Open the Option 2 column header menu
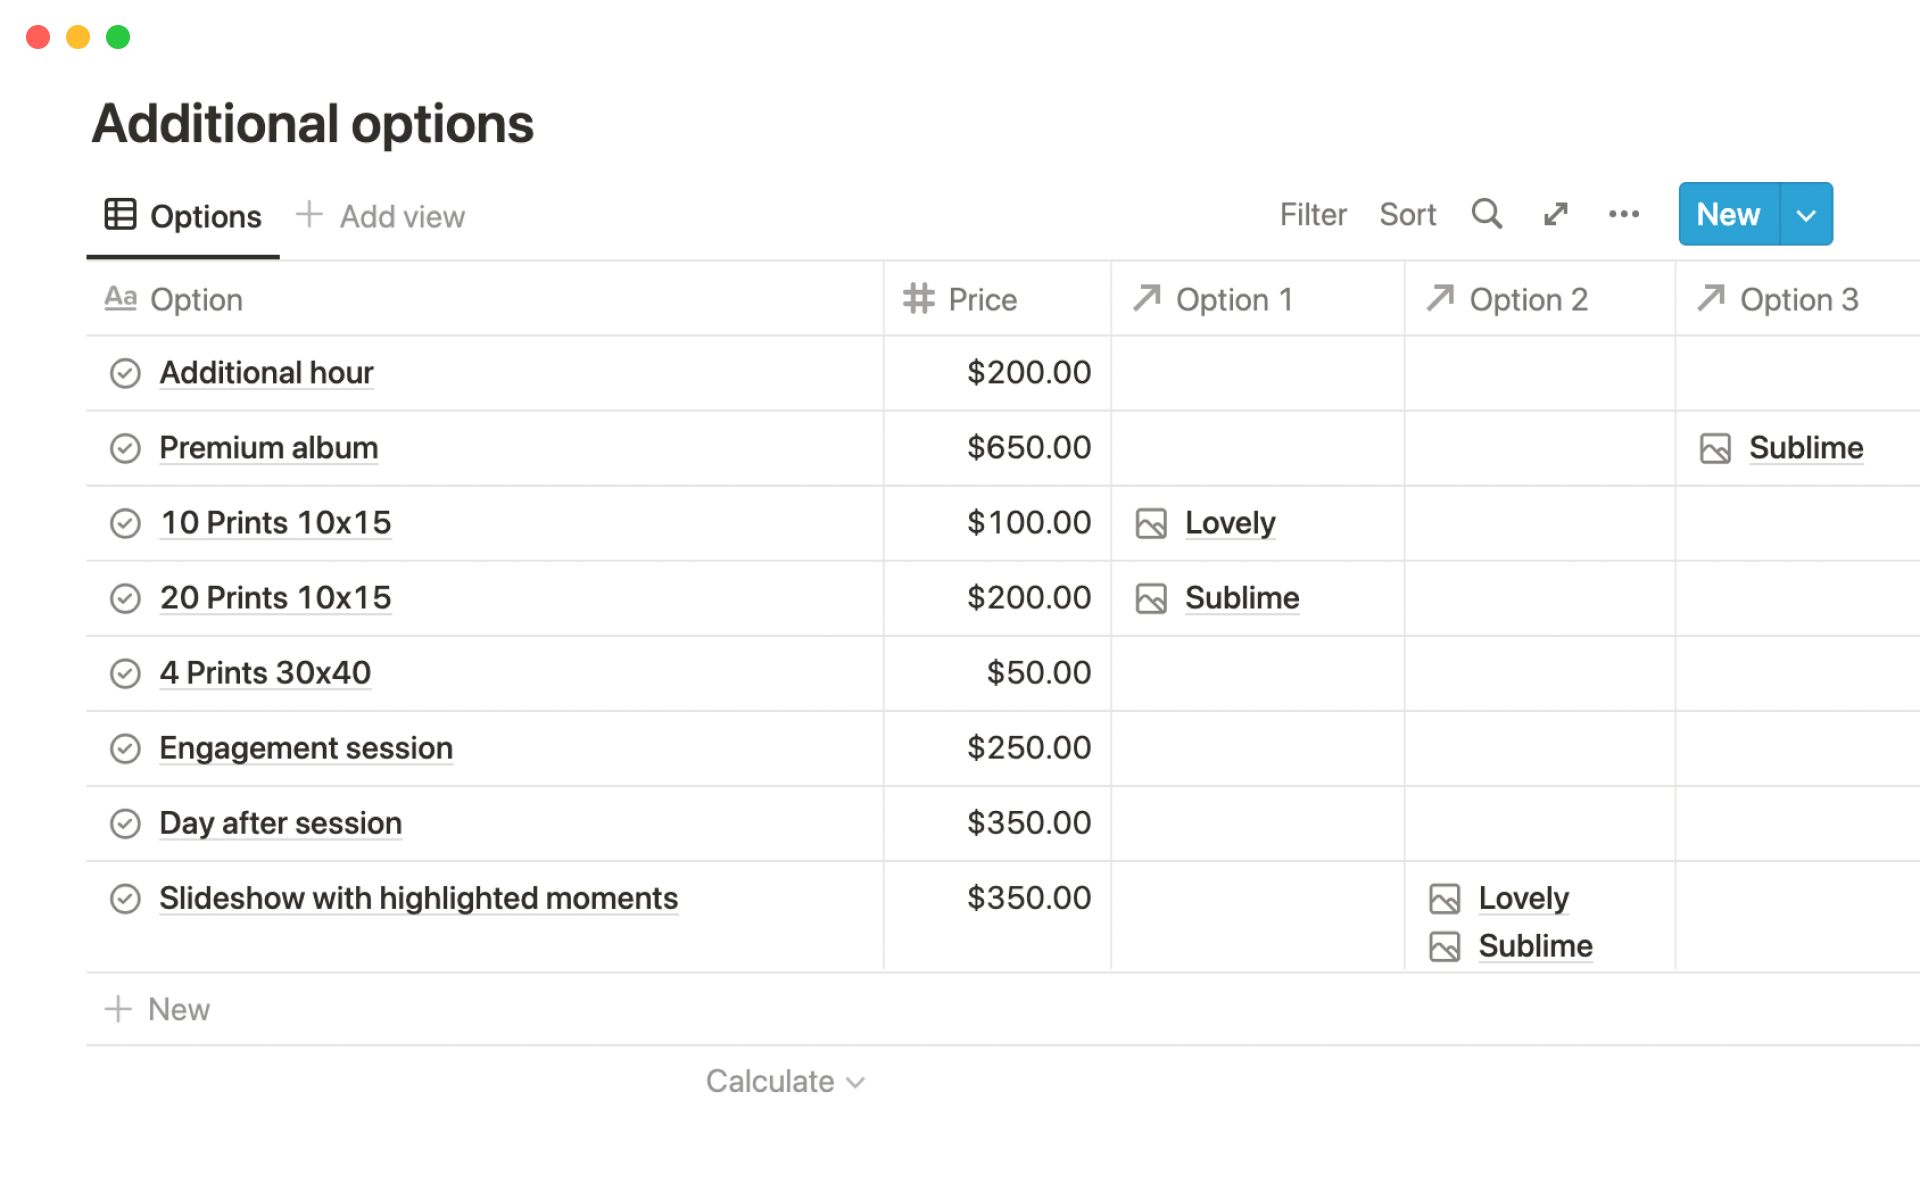Screen dimensions: 1920x1200 click(x=1527, y=299)
